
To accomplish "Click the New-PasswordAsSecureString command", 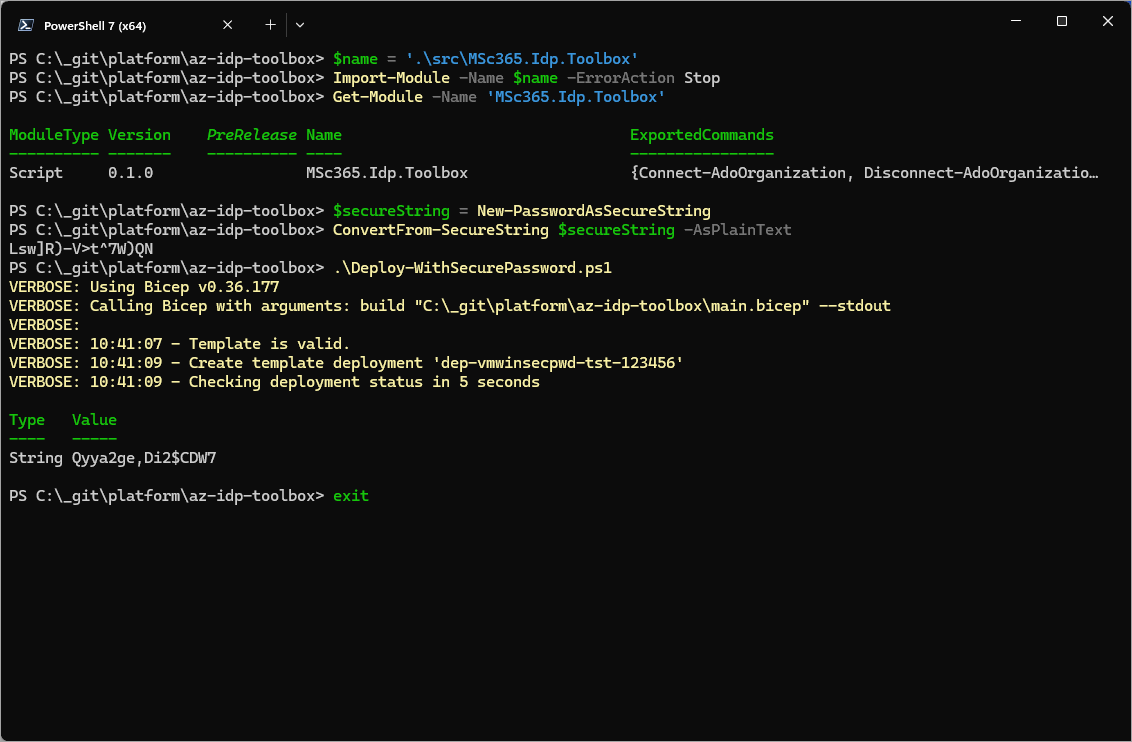I will (593, 211).
